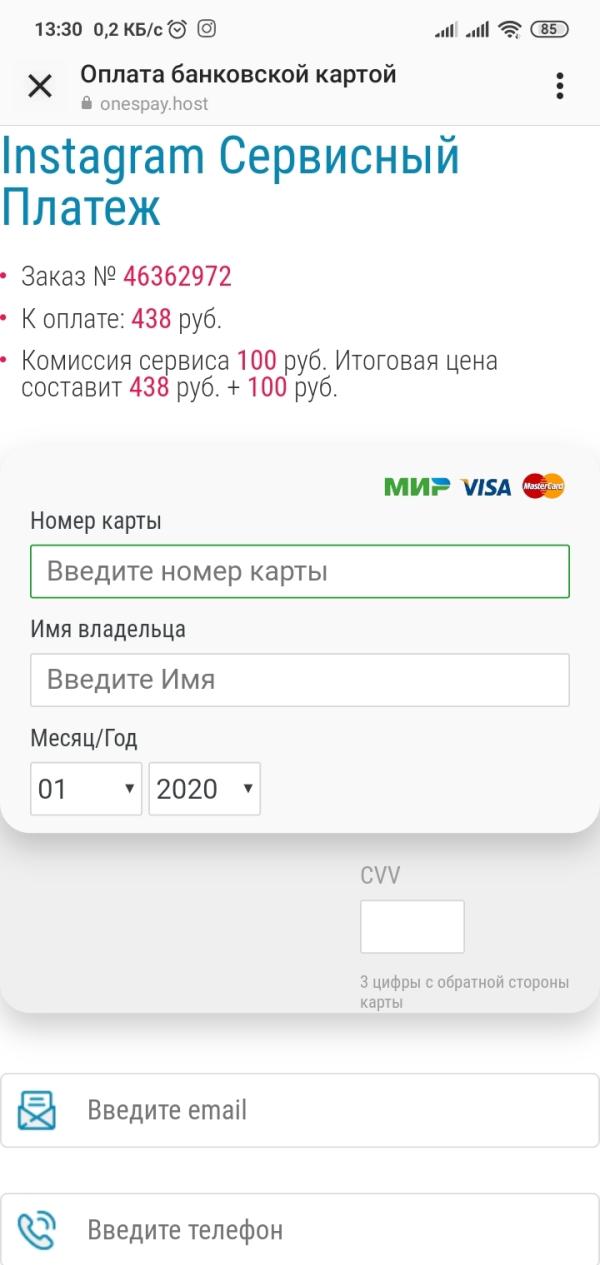This screenshot has width=600, height=1265.
Task: Tap the phone handset icon
Action: click(x=37, y=1229)
